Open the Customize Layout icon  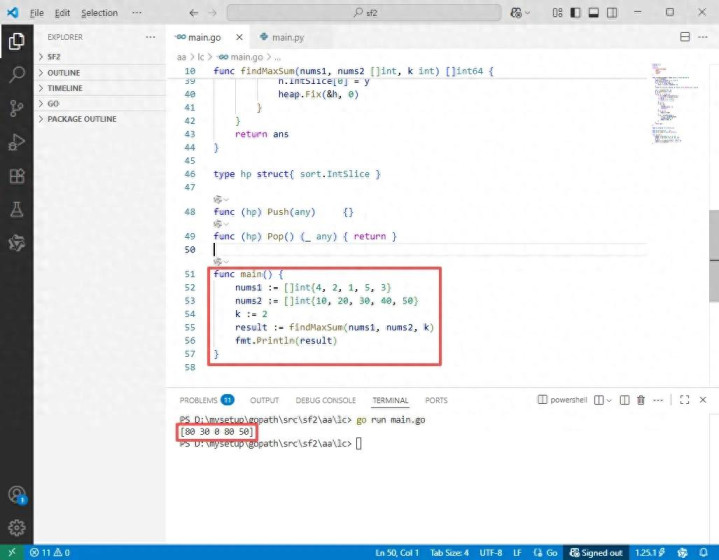557,13
